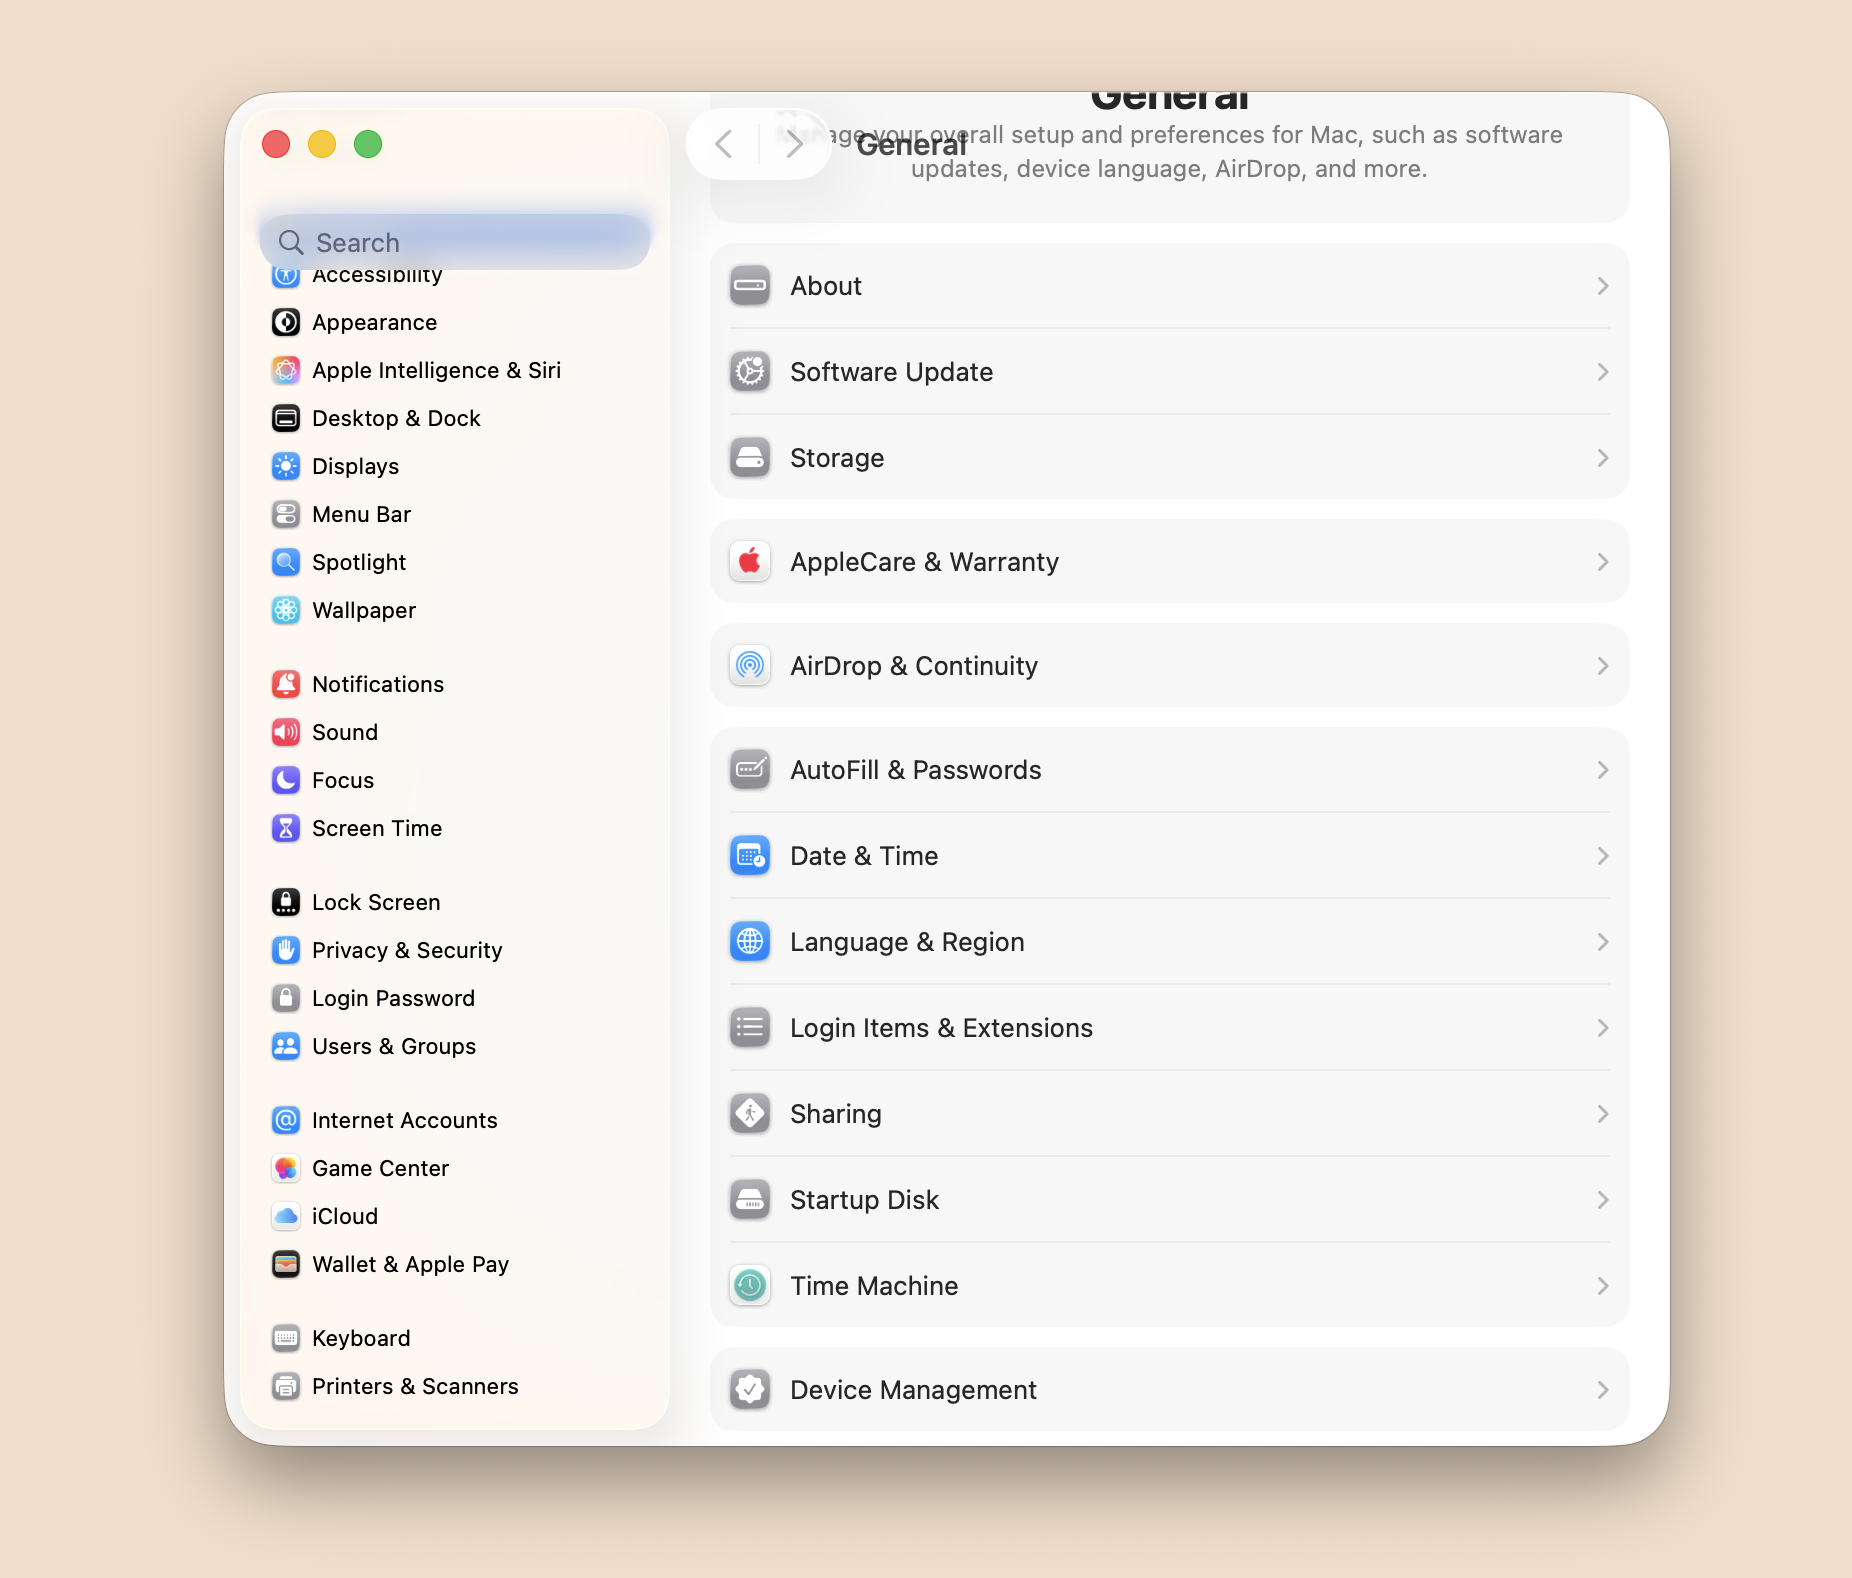Screen dimensions: 1852x1578
Task: Click the Spotlight magnifier icon in sidebar
Action: 286,562
